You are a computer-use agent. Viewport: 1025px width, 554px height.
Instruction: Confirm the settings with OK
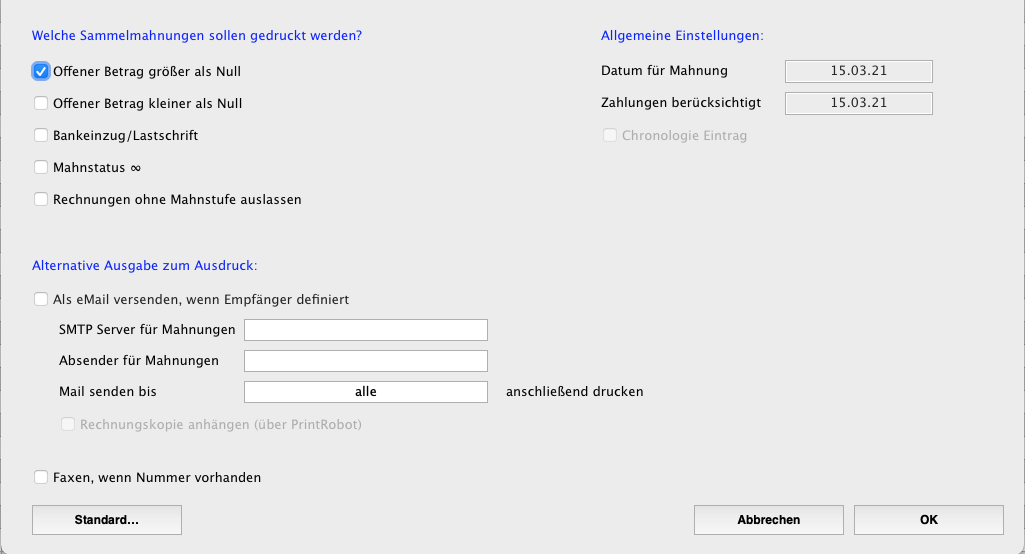929,520
